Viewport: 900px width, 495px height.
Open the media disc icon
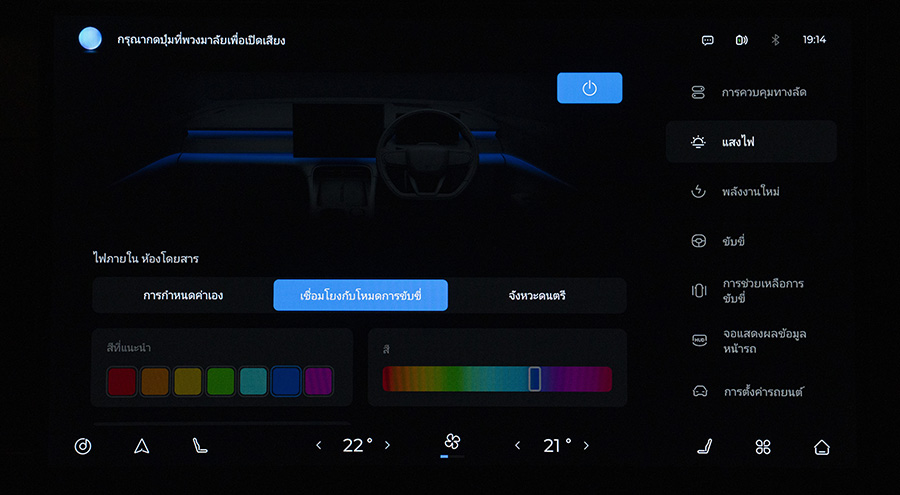click(x=83, y=446)
